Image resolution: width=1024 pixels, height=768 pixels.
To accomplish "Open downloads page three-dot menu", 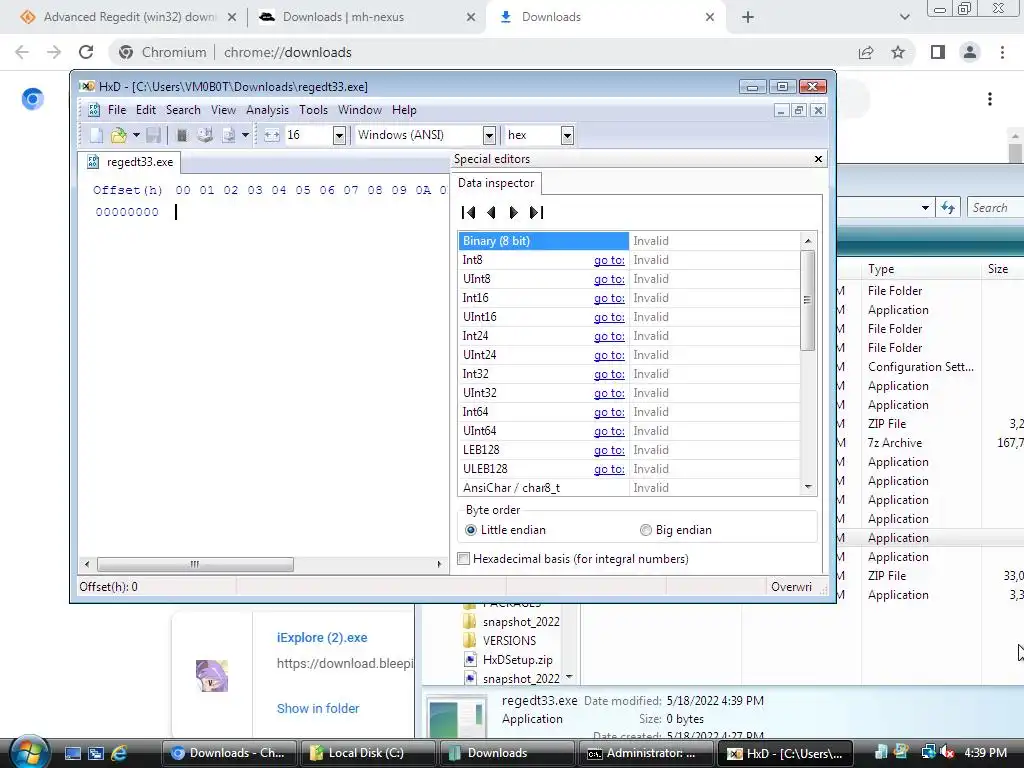I will pyautogui.click(x=990, y=99).
